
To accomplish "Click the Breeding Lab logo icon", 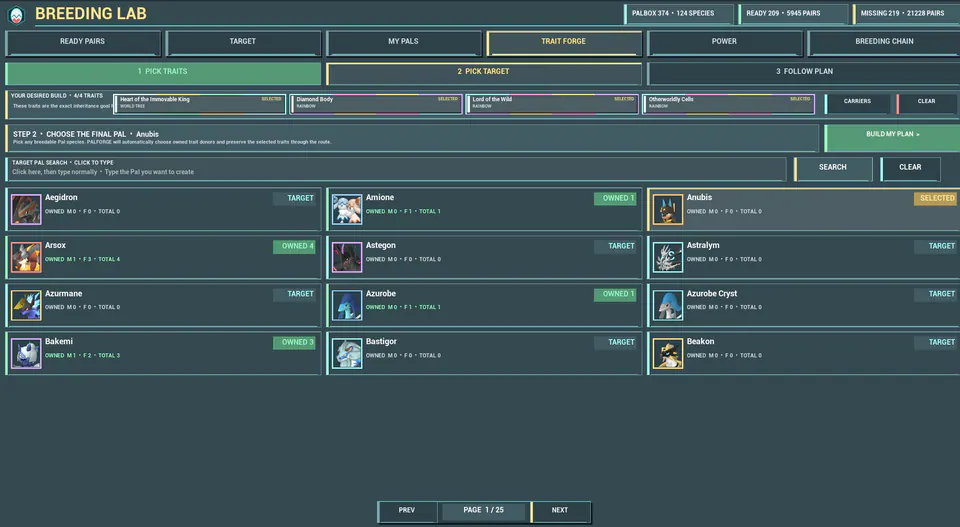I will point(17,15).
